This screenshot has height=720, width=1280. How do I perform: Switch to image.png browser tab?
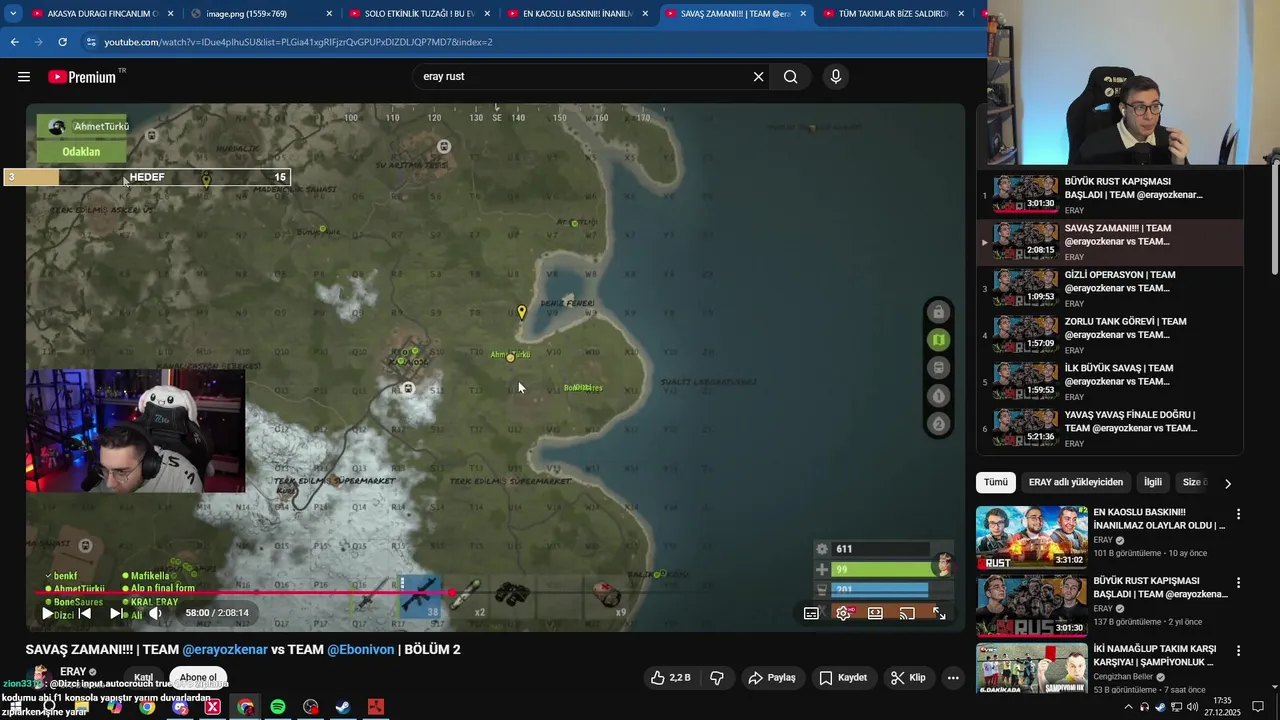(x=260, y=14)
